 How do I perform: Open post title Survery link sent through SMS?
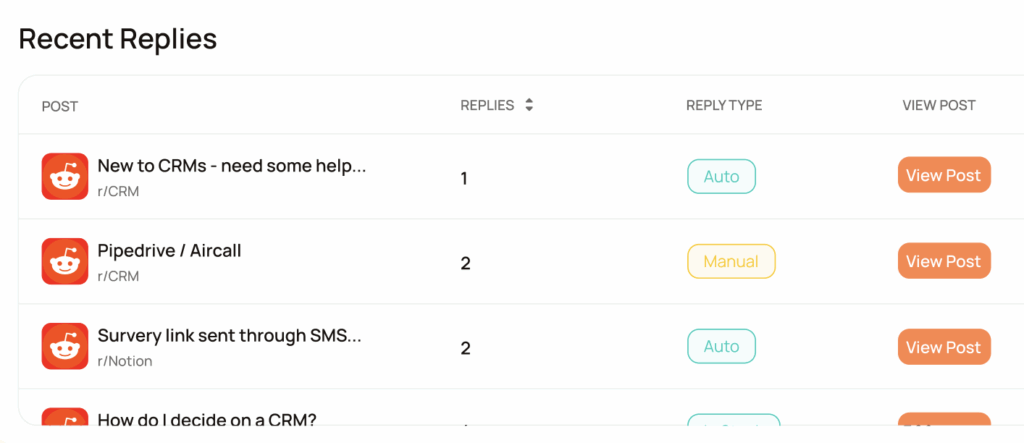click(x=229, y=336)
